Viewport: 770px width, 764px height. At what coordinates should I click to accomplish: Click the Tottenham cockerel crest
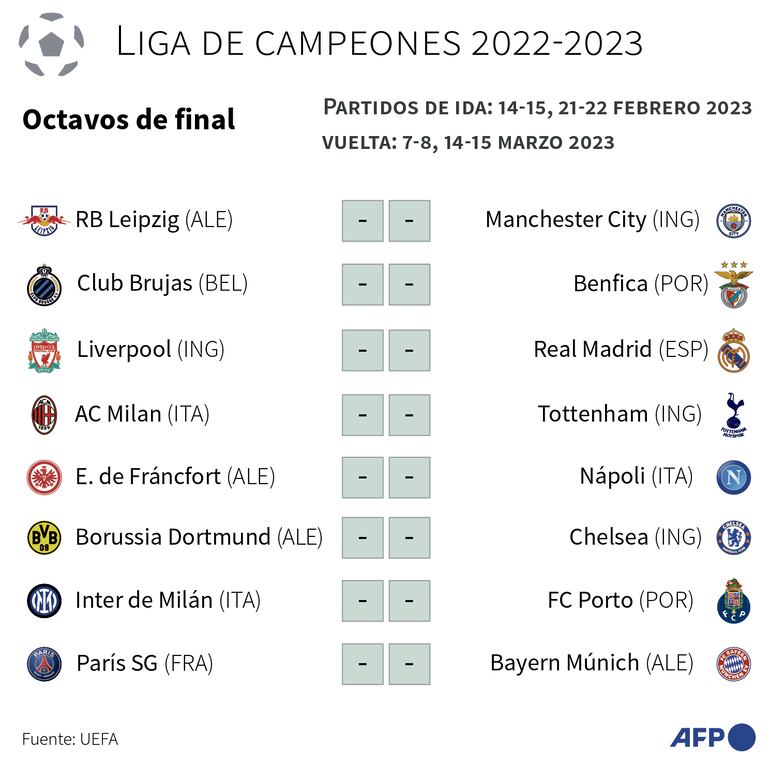(733, 415)
